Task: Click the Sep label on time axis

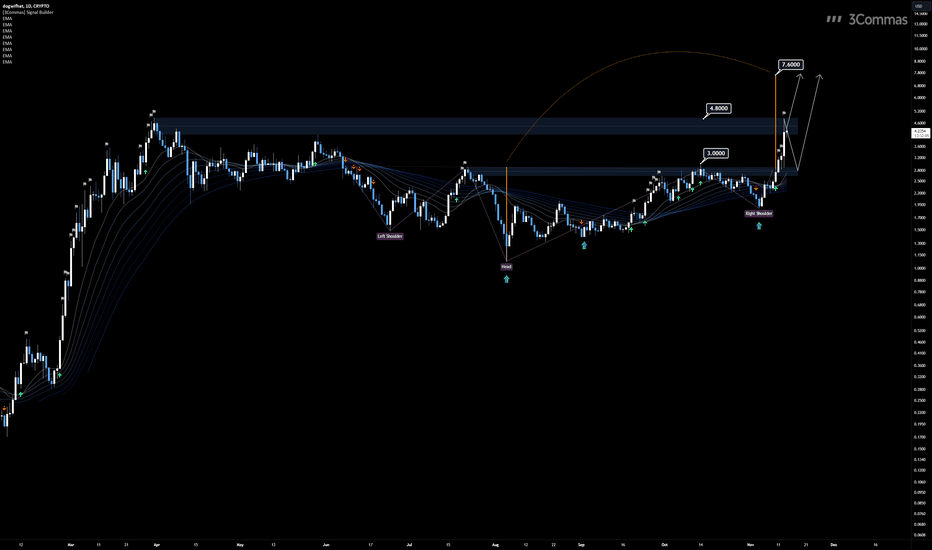Action: click(x=581, y=544)
